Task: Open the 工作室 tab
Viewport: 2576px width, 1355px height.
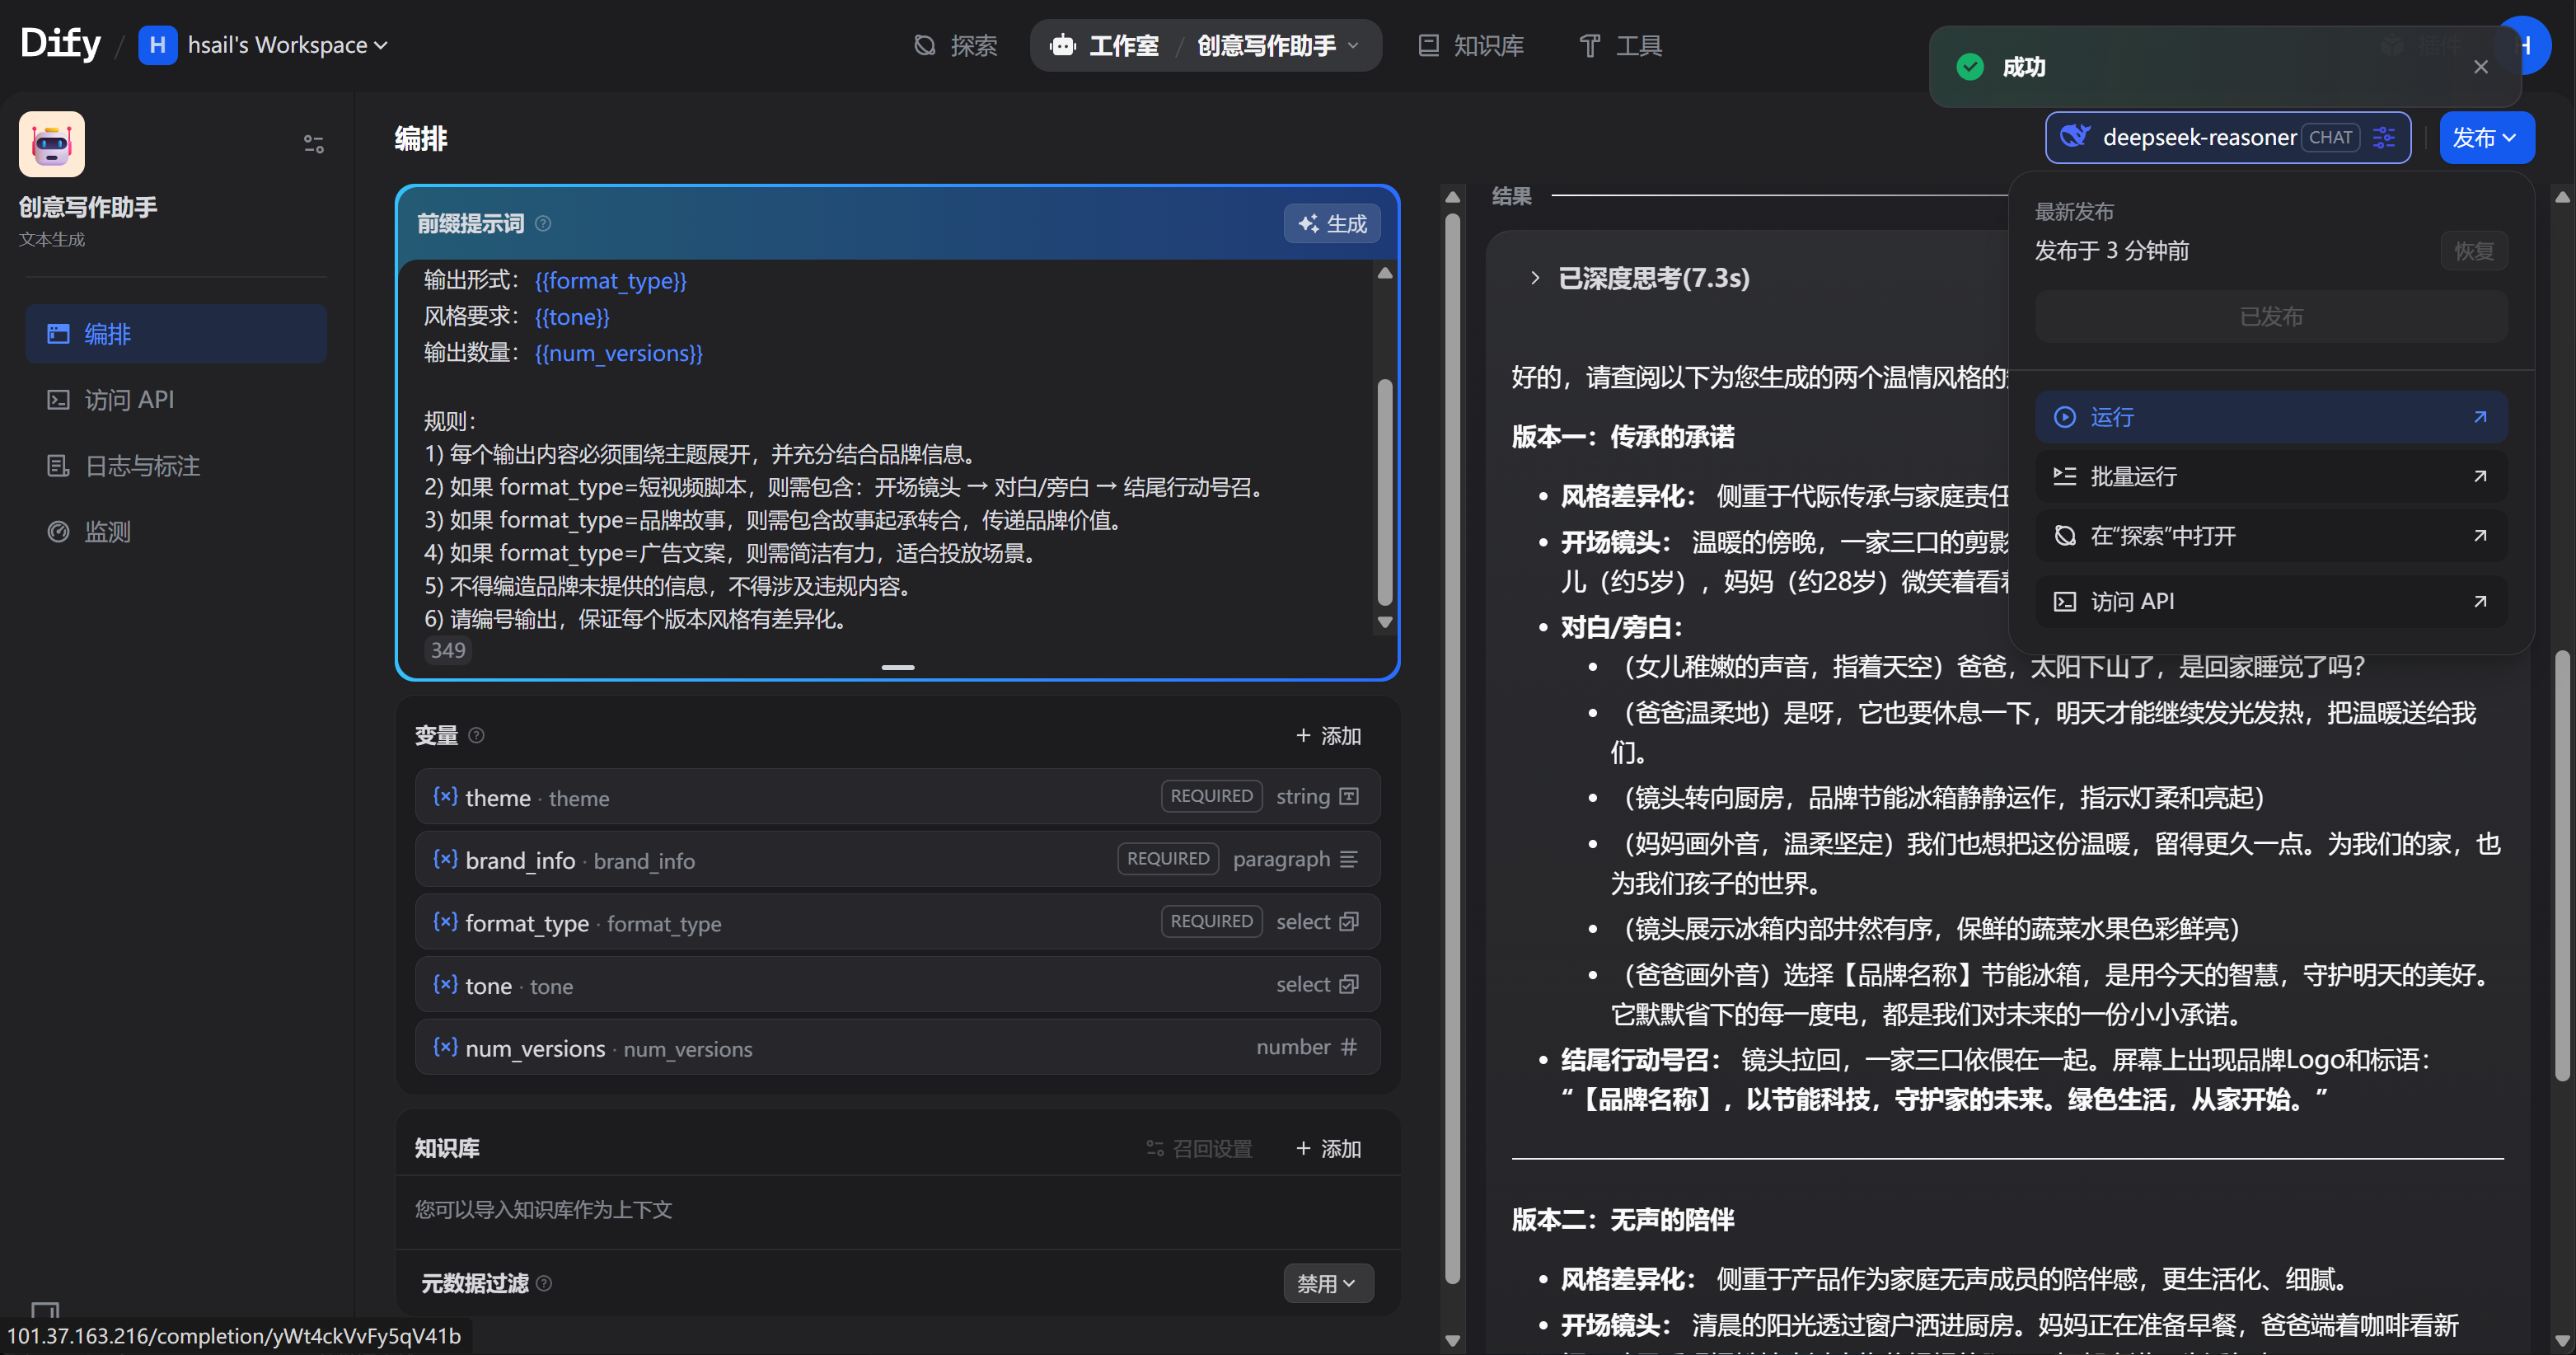Action: (1105, 45)
